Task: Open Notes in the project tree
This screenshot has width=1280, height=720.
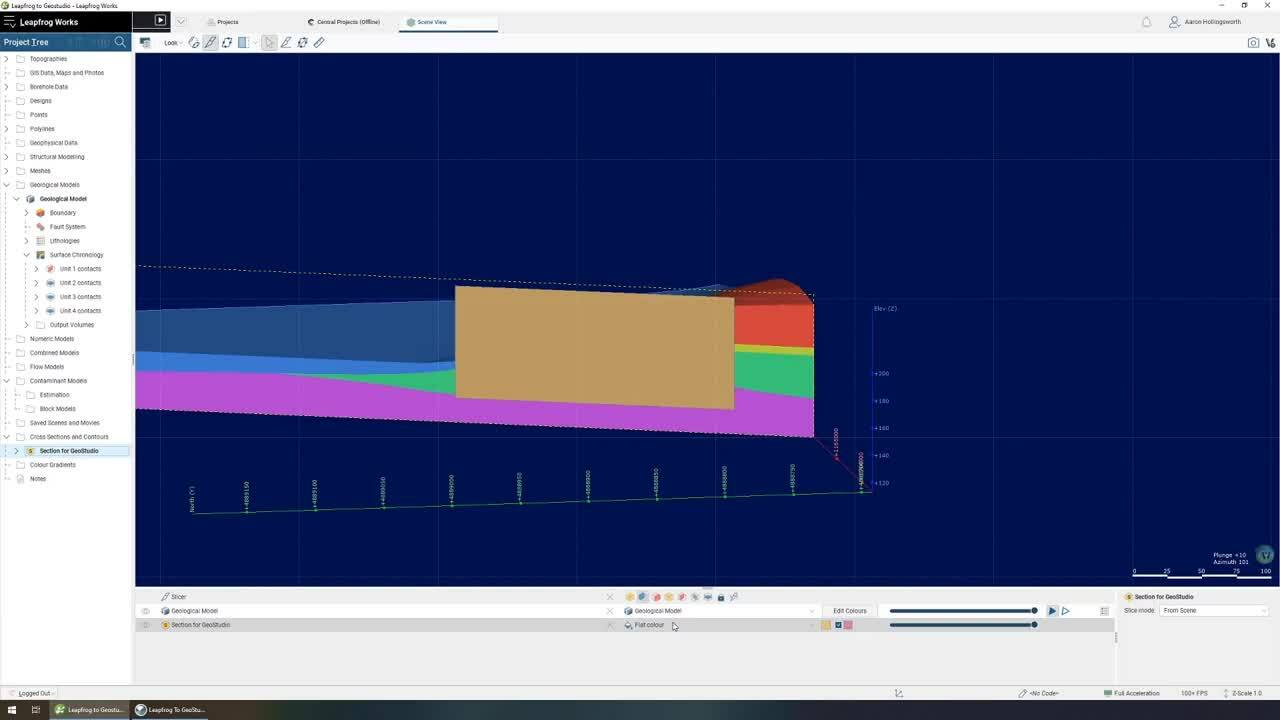Action: point(37,479)
